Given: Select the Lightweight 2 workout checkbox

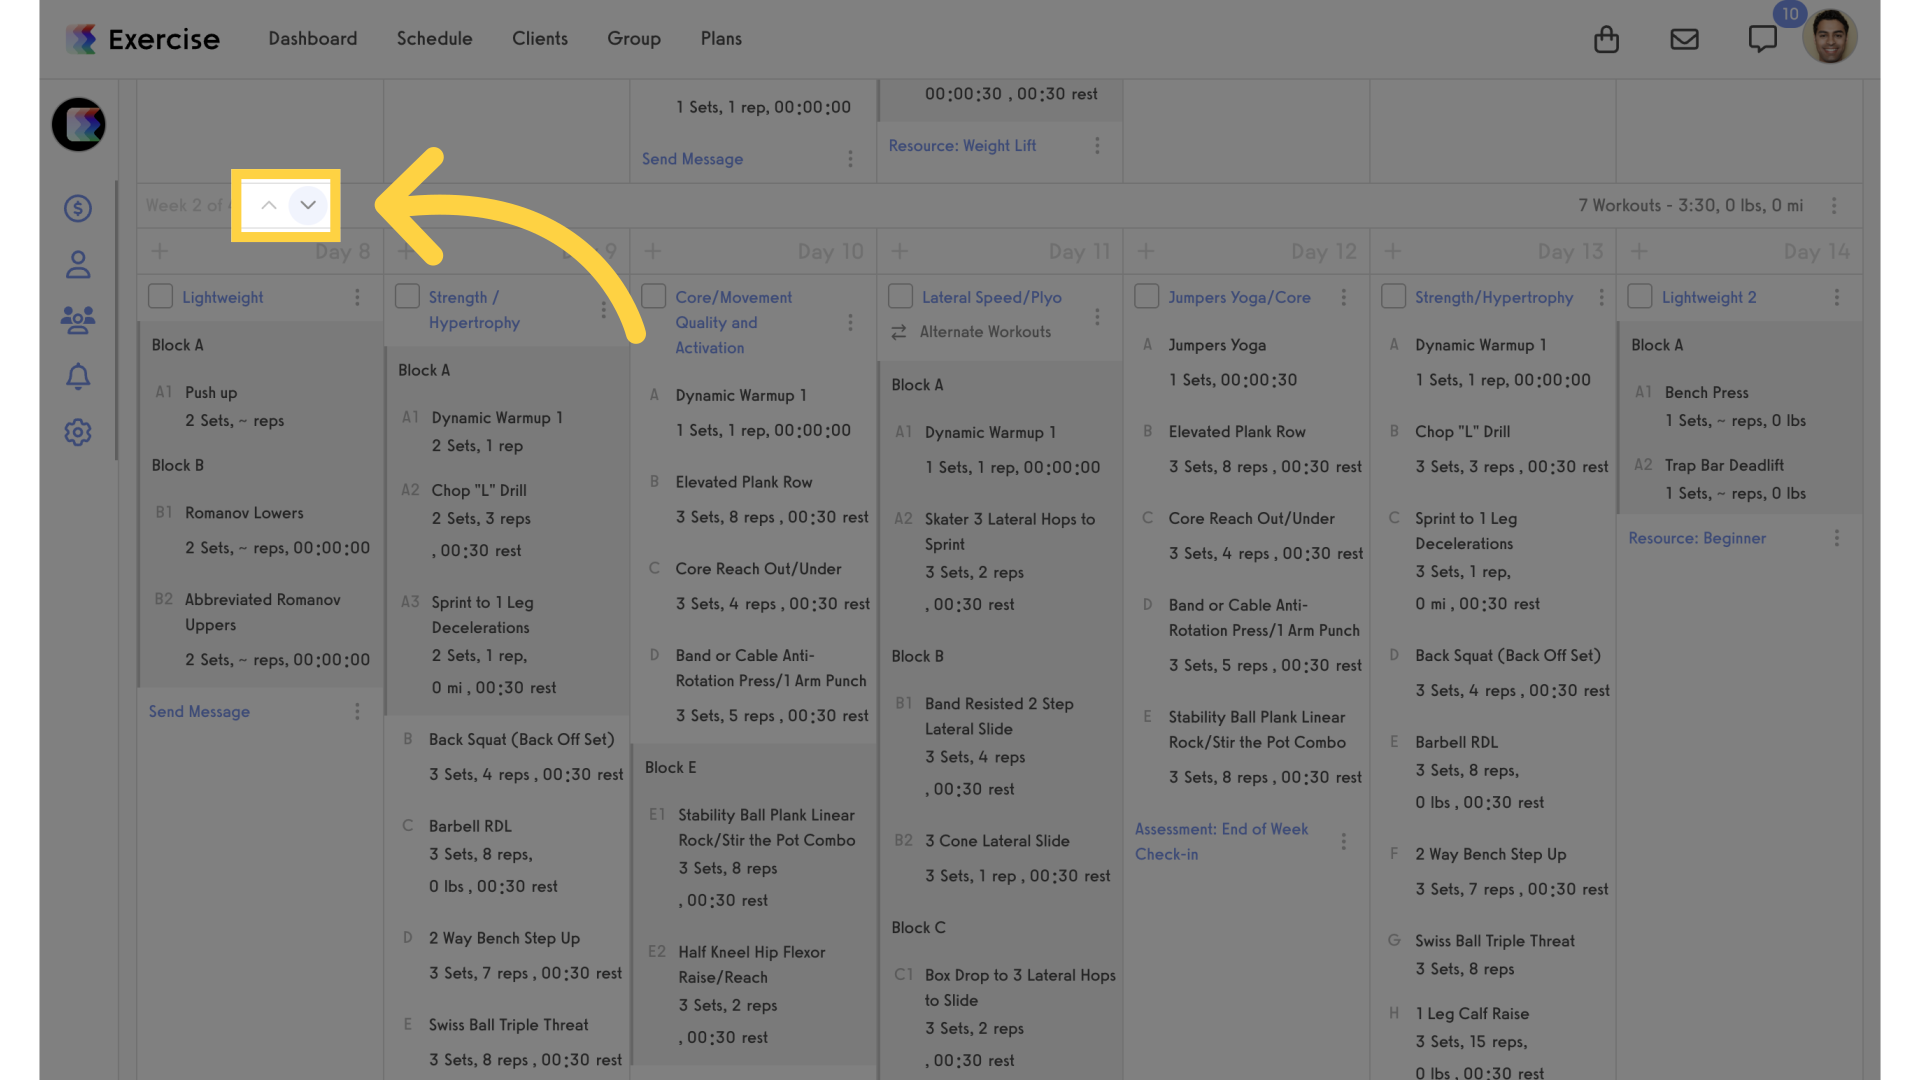Looking at the screenshot, I should click(1639, 297).
